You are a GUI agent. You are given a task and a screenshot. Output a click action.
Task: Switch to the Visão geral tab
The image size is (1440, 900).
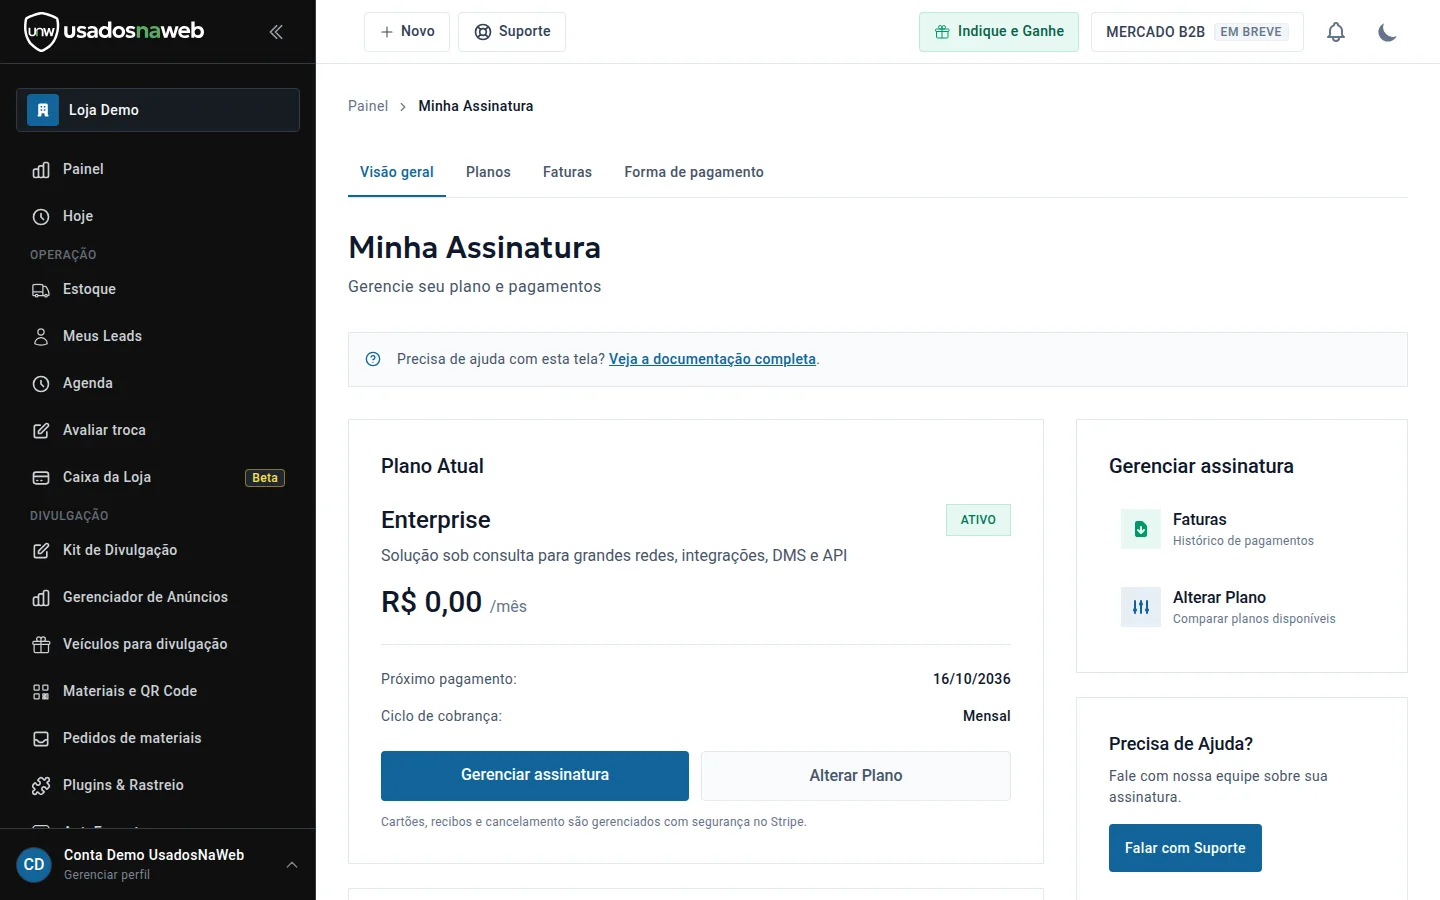pos(397,172)
